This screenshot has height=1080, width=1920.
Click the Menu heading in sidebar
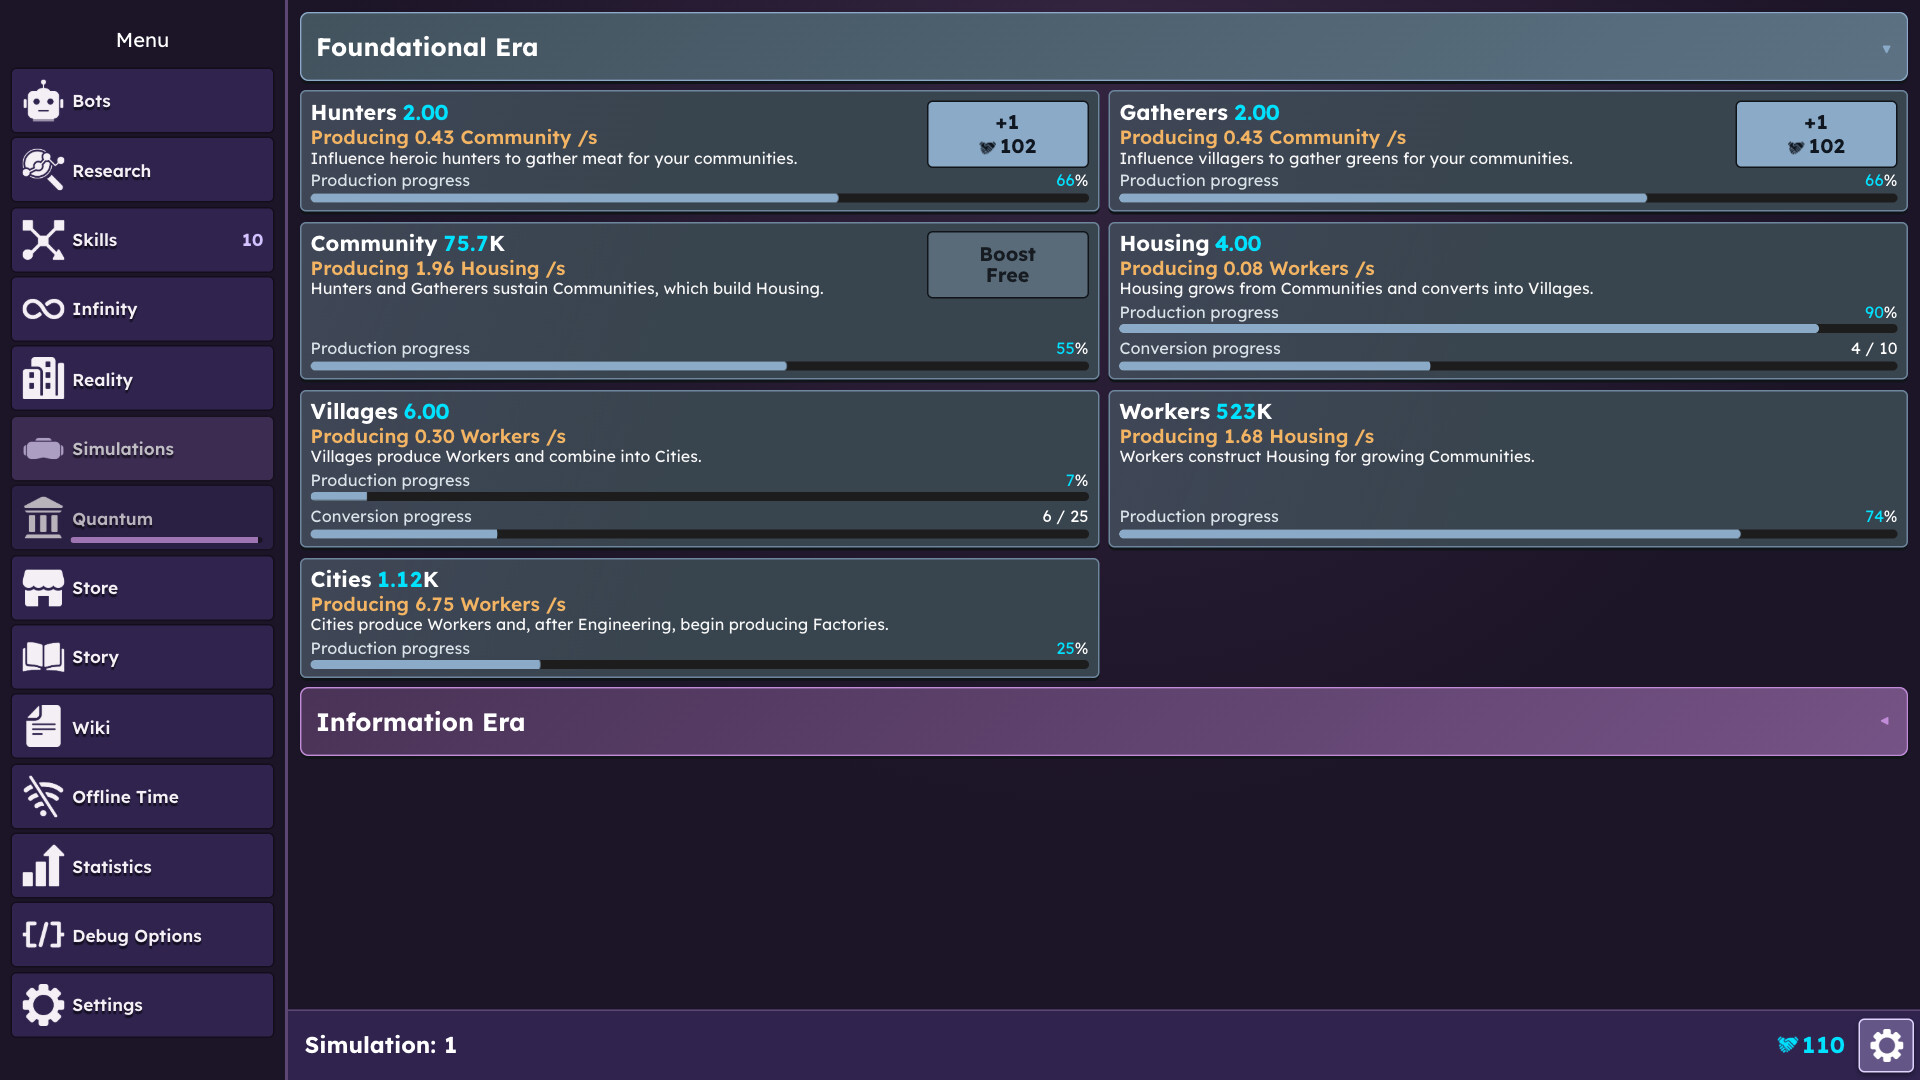142,40
